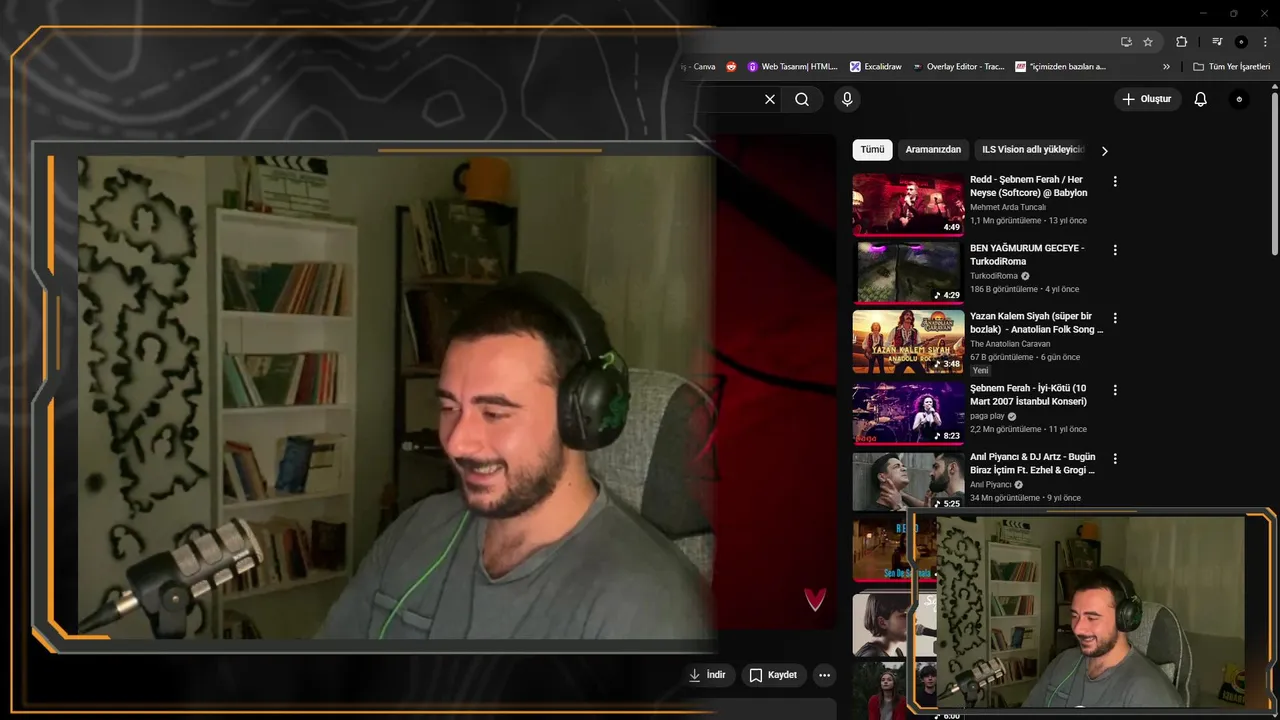Start voice search with the microphone icon
Viewport: 1280px width, 720px height.
tap(847, 99)
